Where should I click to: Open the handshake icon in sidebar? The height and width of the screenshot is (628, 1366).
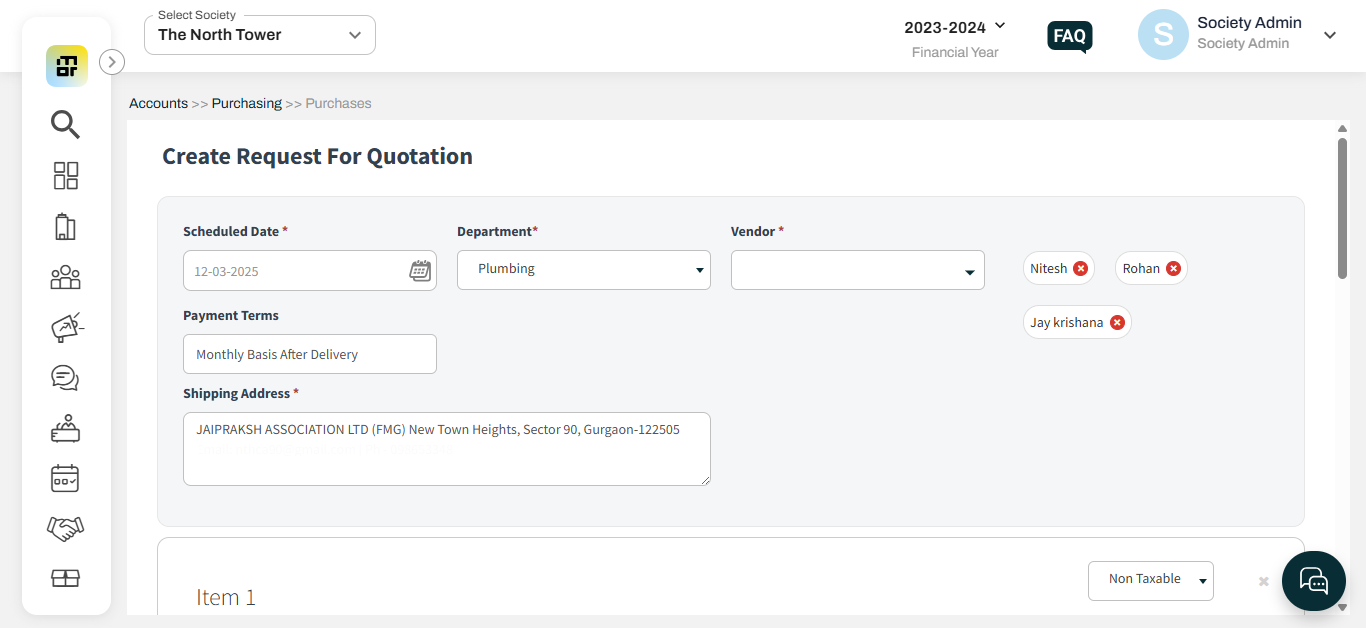pos(65,528)
